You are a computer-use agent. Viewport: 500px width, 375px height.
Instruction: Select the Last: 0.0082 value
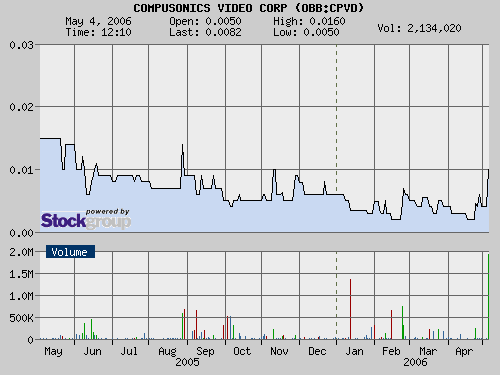pyautogui.click(x=205, y=32)
